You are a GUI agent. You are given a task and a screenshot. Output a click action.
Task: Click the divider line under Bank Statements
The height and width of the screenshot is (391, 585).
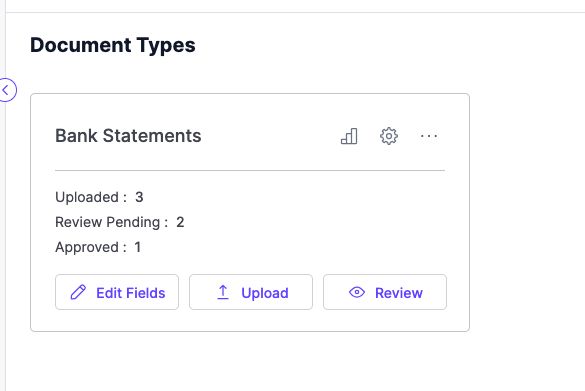coord(250,171)
